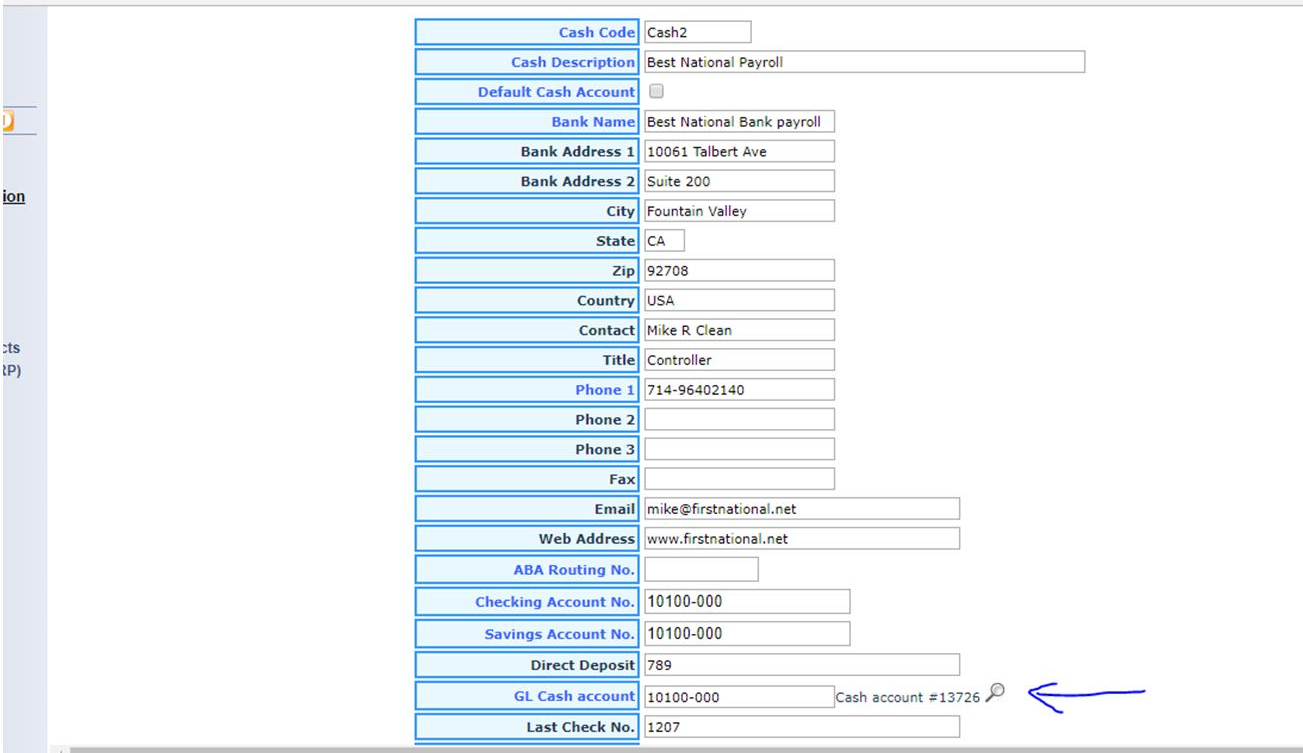Select the Last Check No. field
Image resolution: width=1303 pixels, height=753 pixels.
[x=801, y=727]
